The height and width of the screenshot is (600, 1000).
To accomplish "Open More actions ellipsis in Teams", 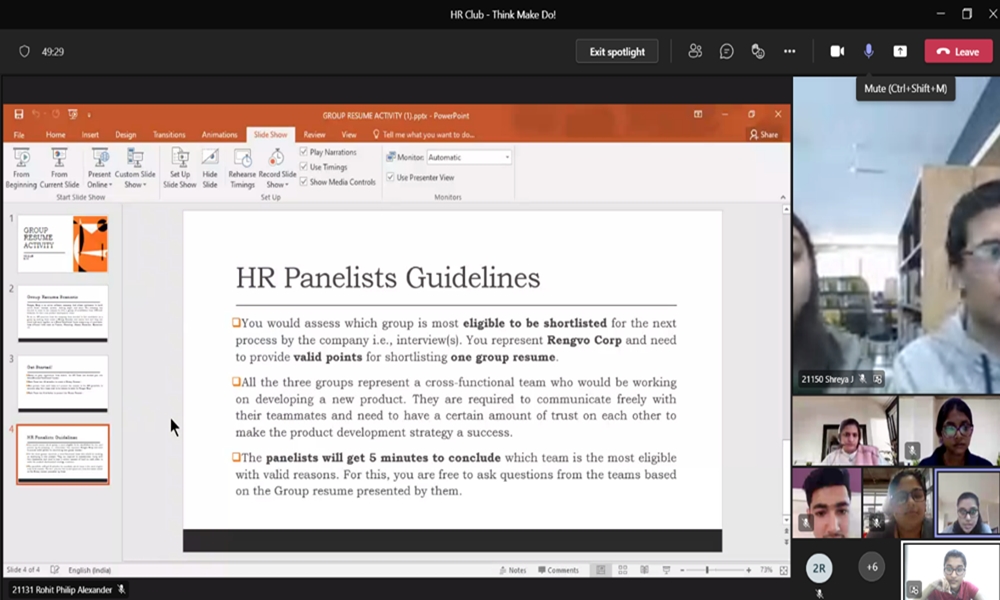I will pyautogui.click(x=790, y=52).
